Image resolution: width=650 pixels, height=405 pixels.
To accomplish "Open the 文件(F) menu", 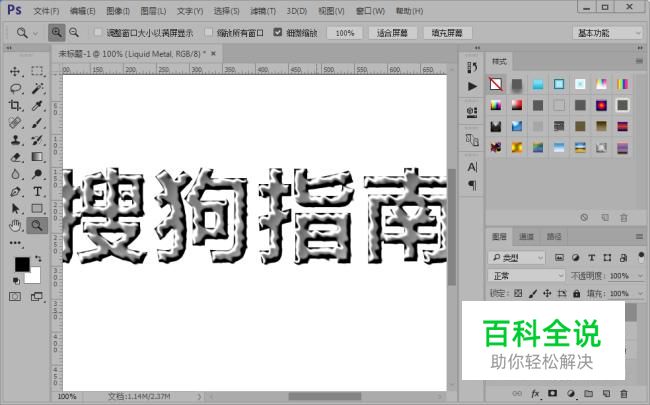I will (x=46, y=11).
